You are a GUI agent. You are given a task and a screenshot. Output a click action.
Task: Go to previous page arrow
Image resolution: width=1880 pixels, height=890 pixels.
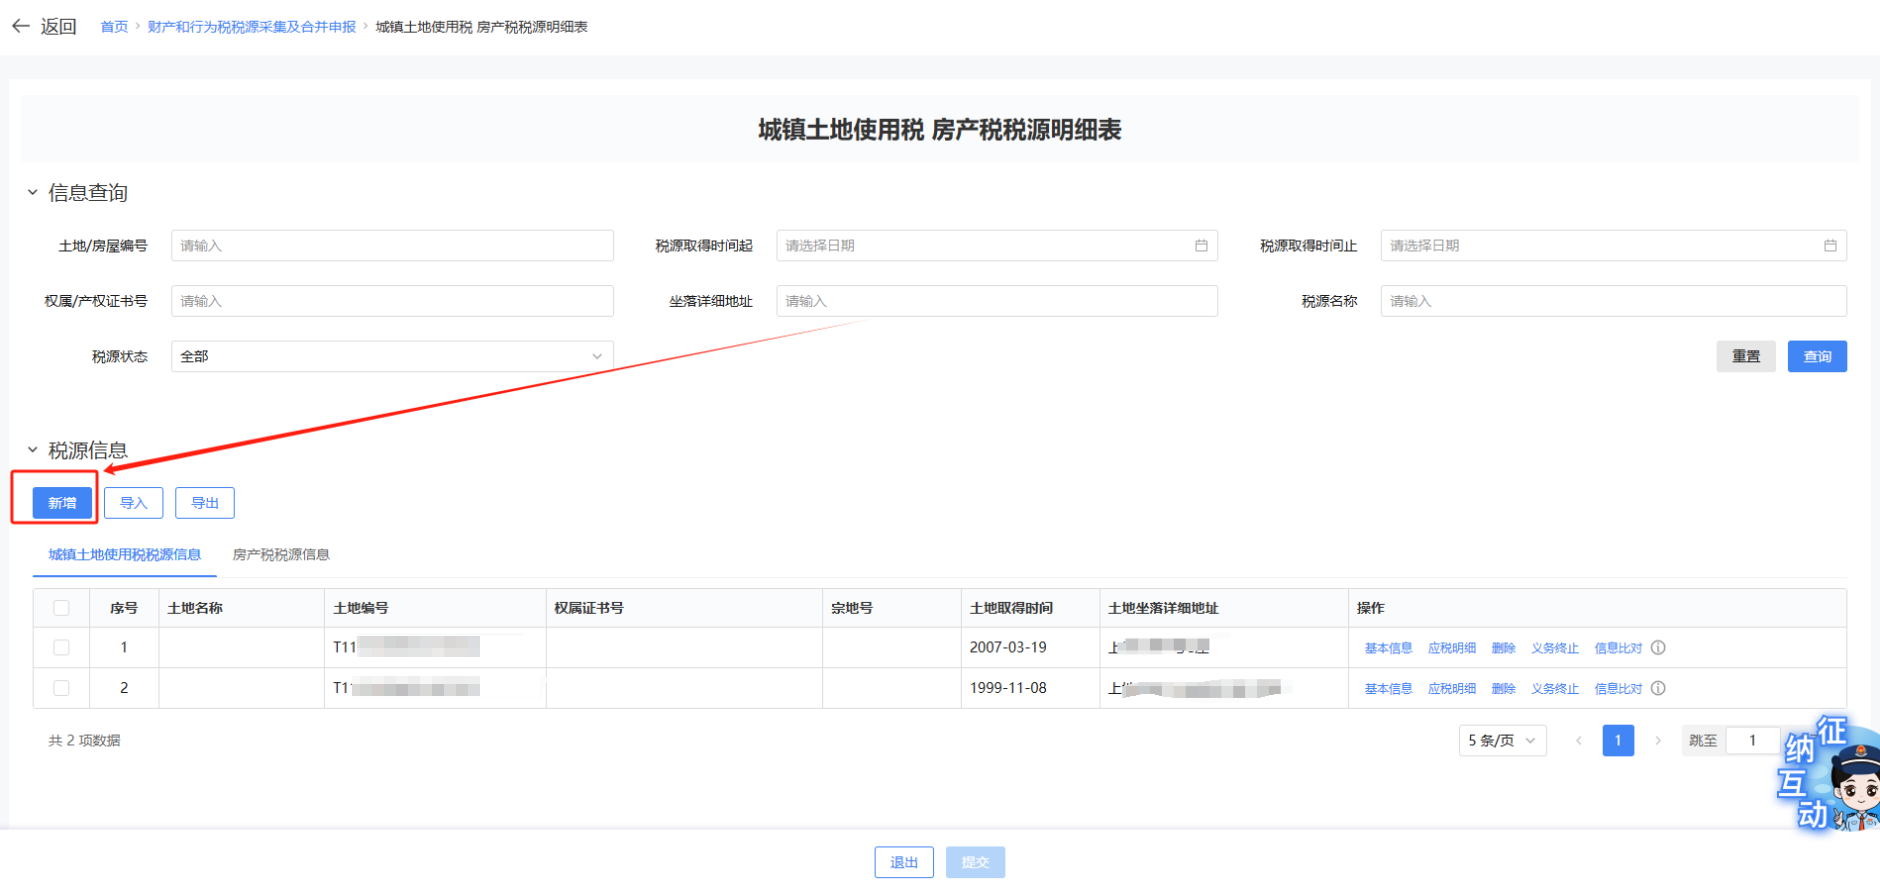pyautogui.click(x=1578, y=741)
